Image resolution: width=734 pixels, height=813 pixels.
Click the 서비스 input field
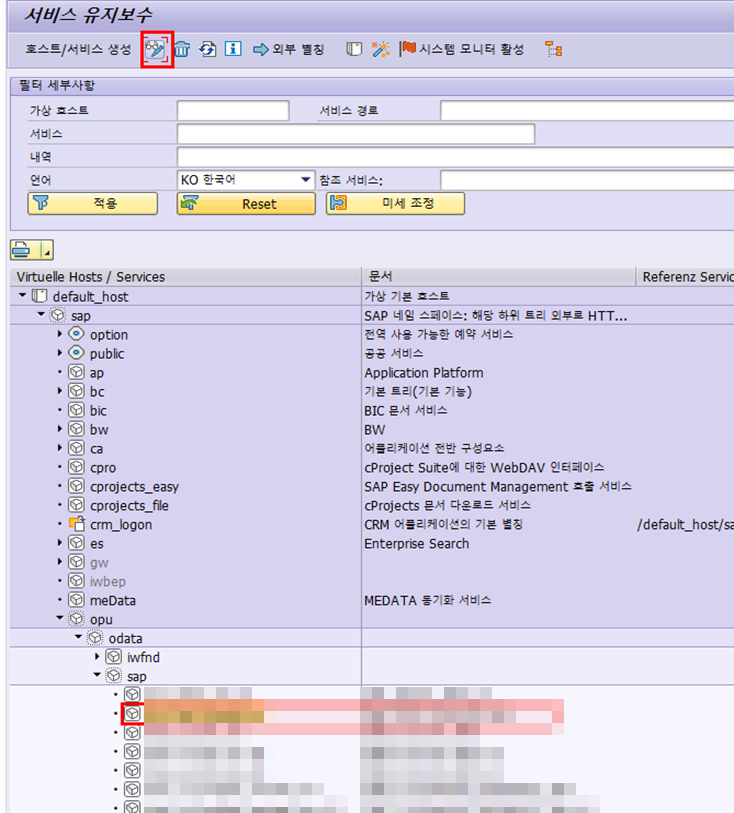pyautogui.click(x=356, y=134)
